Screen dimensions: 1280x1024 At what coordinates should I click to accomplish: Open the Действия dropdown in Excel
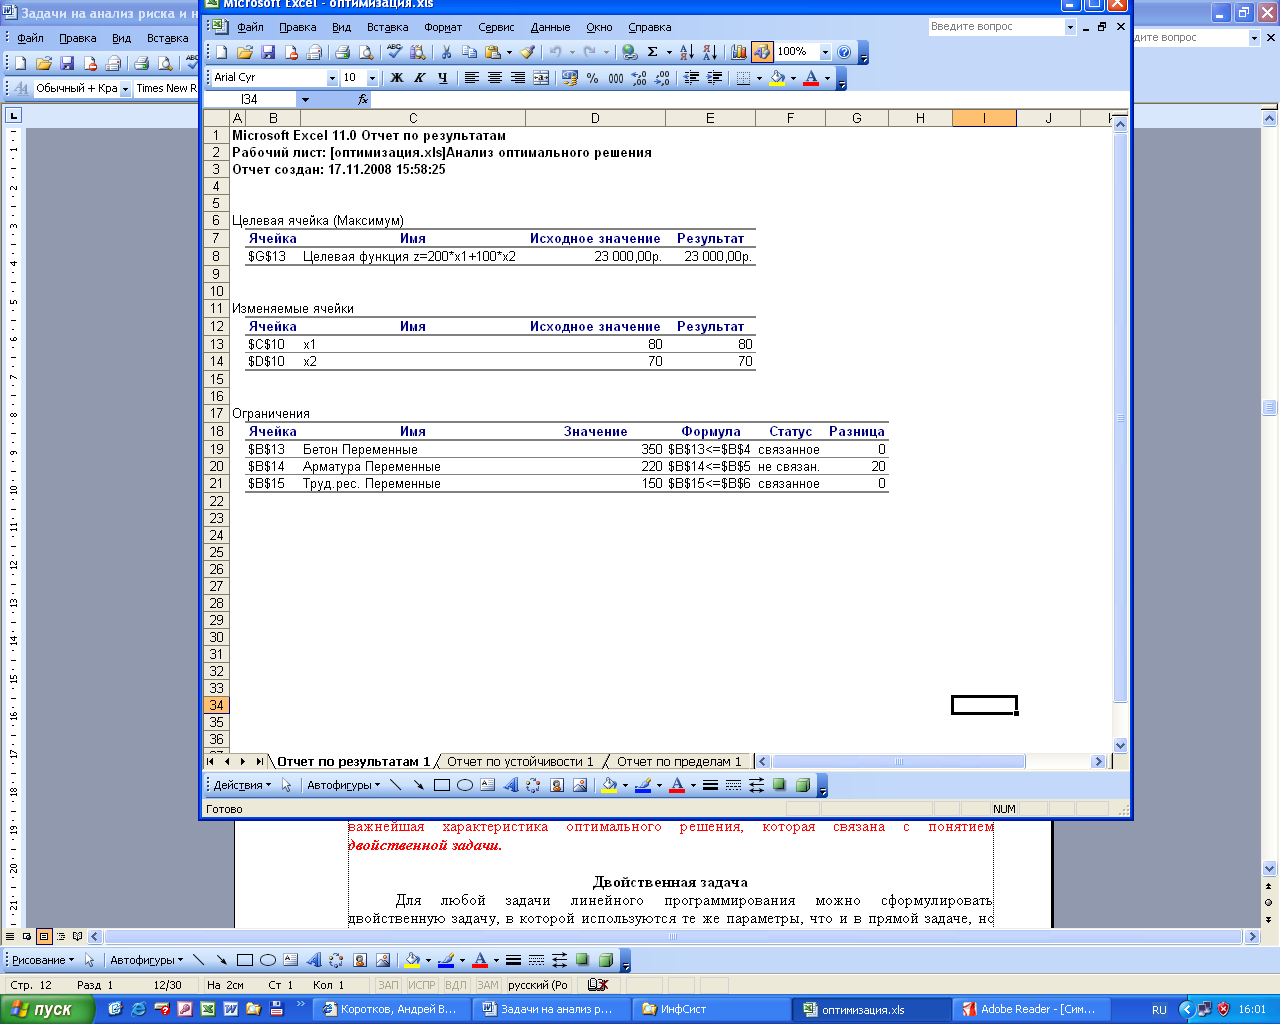tap(242, 785)
